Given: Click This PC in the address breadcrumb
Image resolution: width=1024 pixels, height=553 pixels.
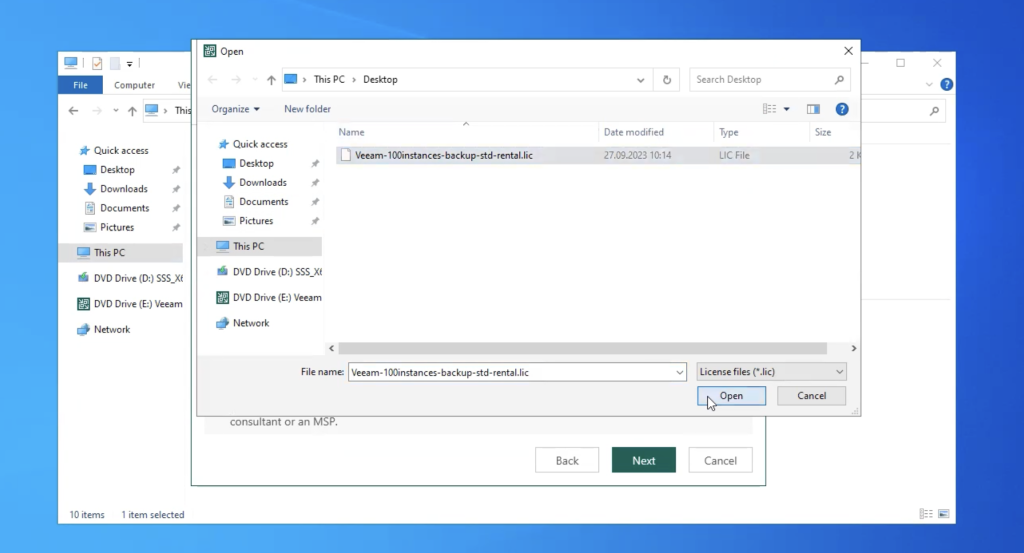Looking at the screenshot, I should pyautogui.click(x=329, y=80).
